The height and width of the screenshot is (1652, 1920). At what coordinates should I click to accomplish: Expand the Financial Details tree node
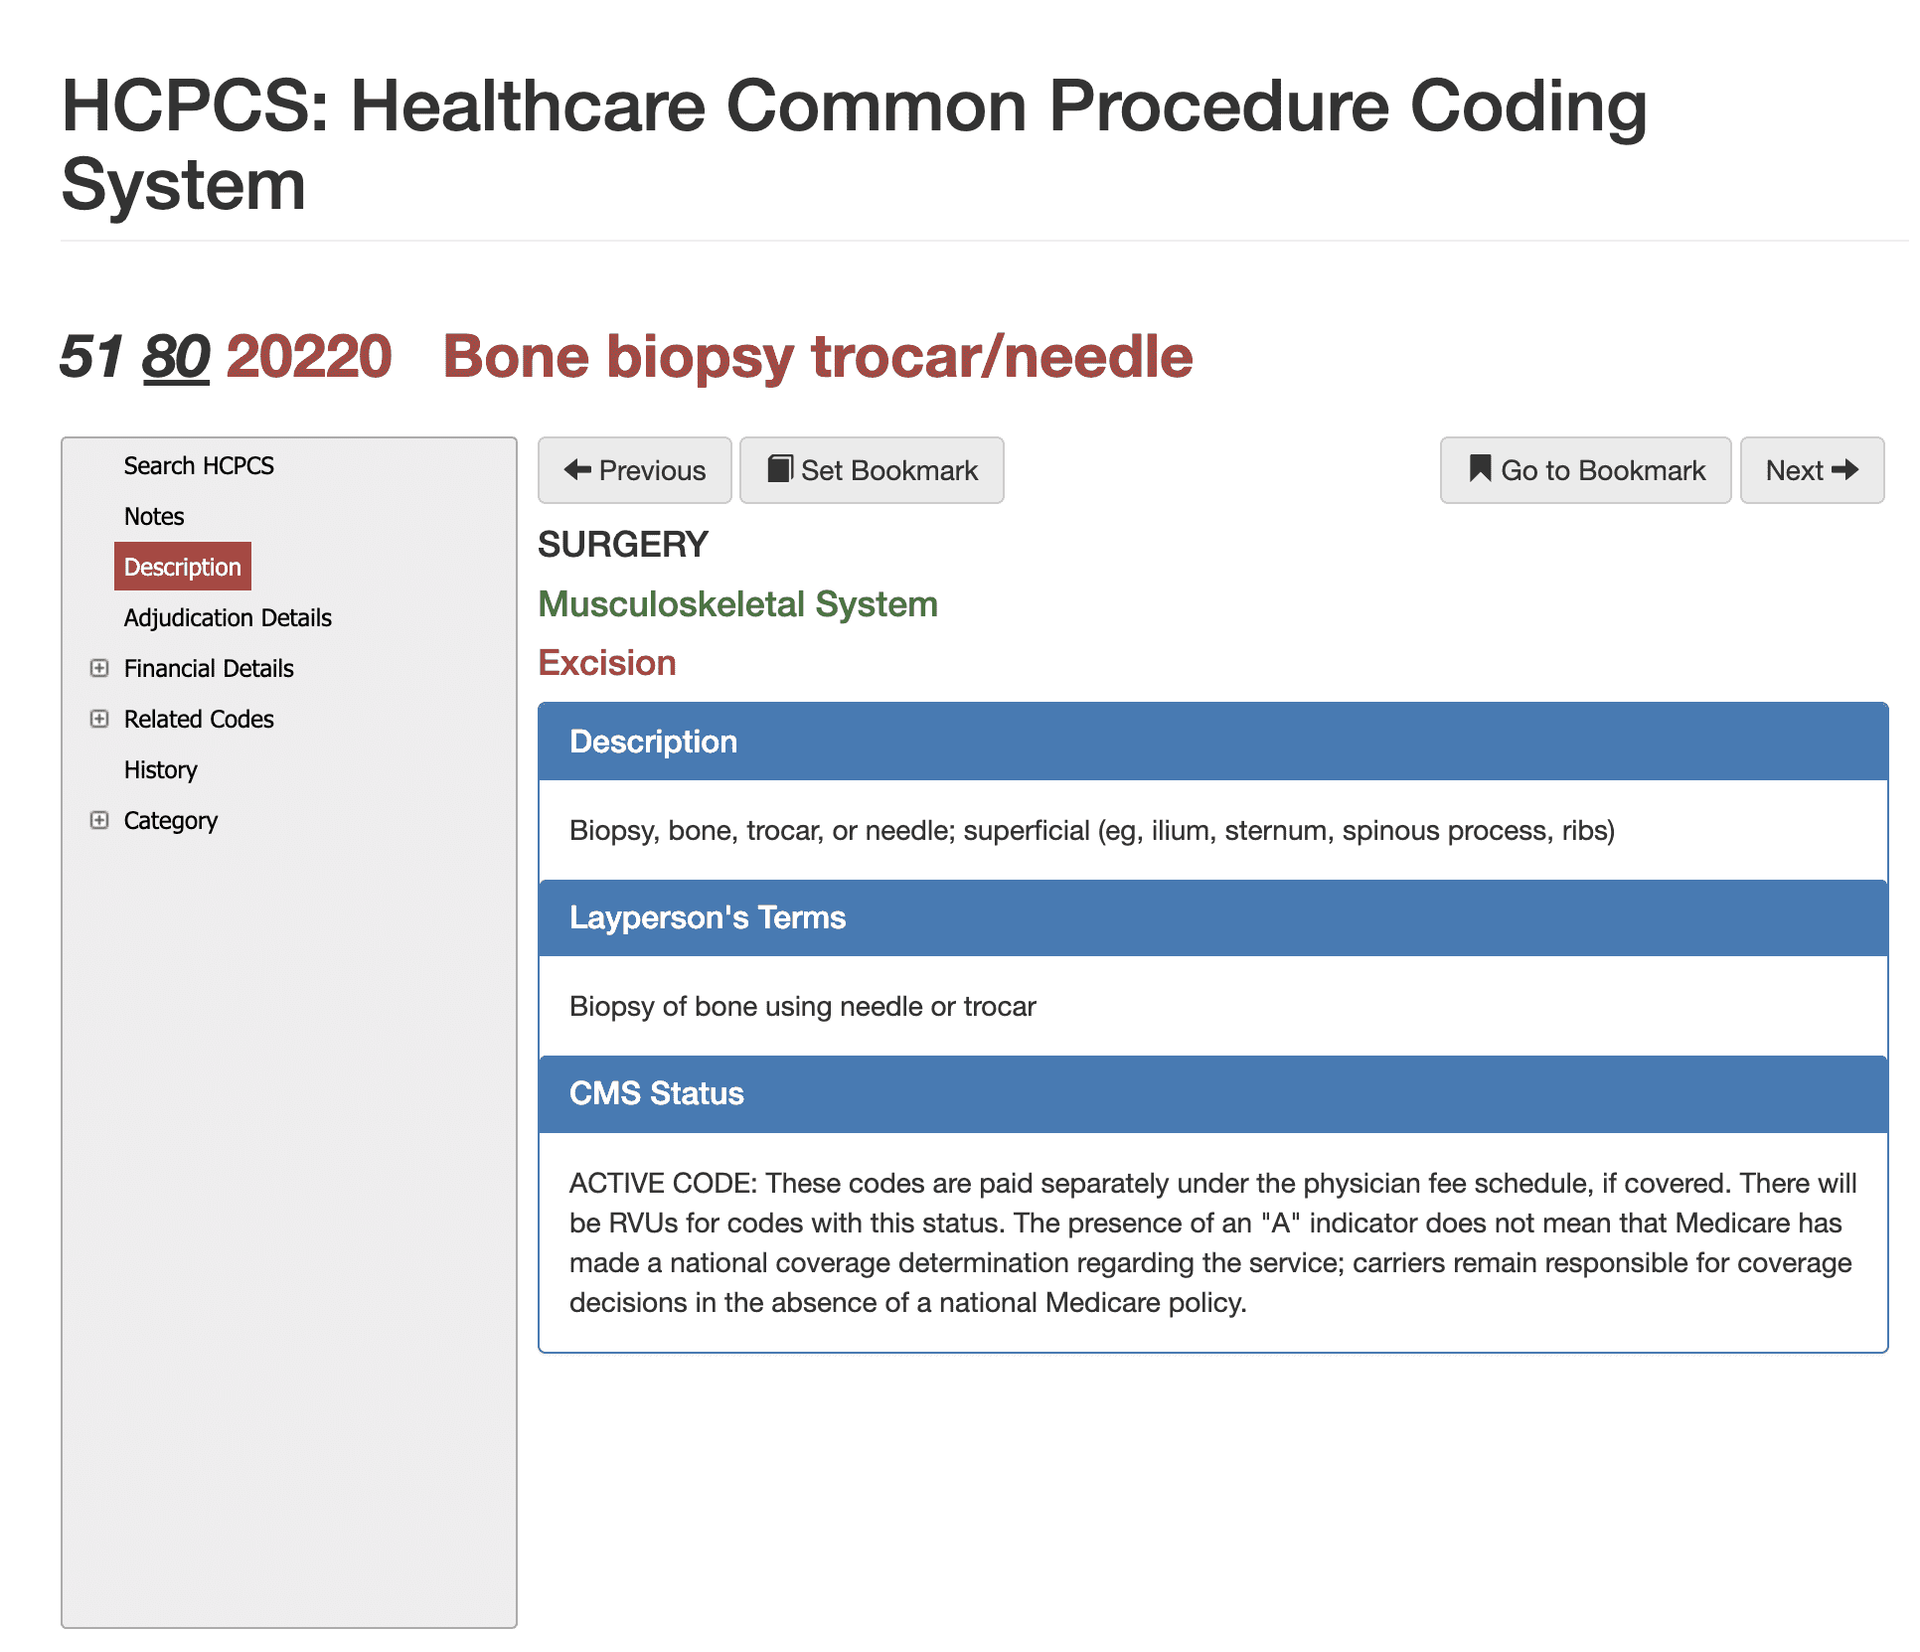(99, 668)
